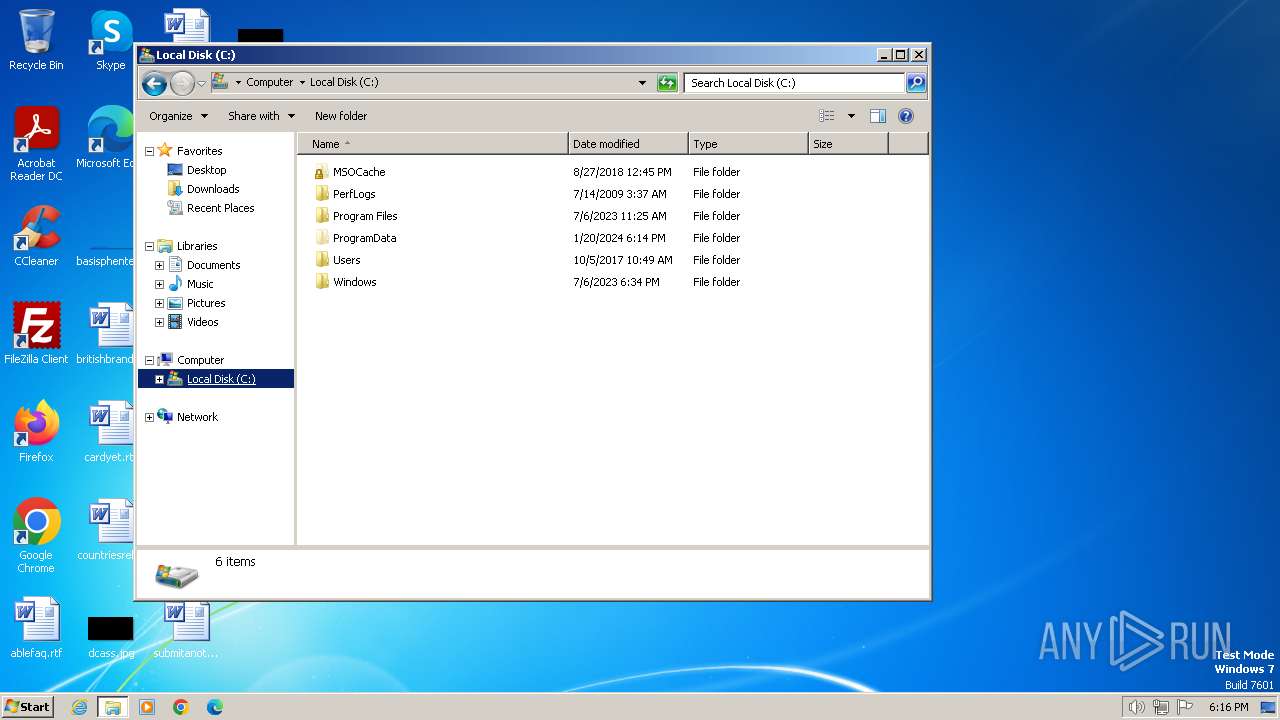Image resolution: width=1280 pixels, height=720 pixels.
Task: Open Action Center flag icon in tray
Action: 1185,707
